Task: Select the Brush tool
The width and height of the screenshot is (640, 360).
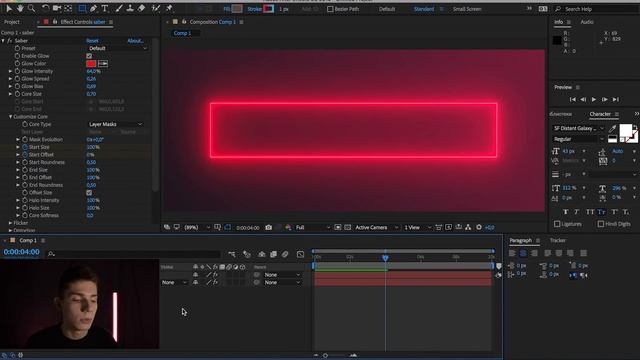Action: click(119, 8)
